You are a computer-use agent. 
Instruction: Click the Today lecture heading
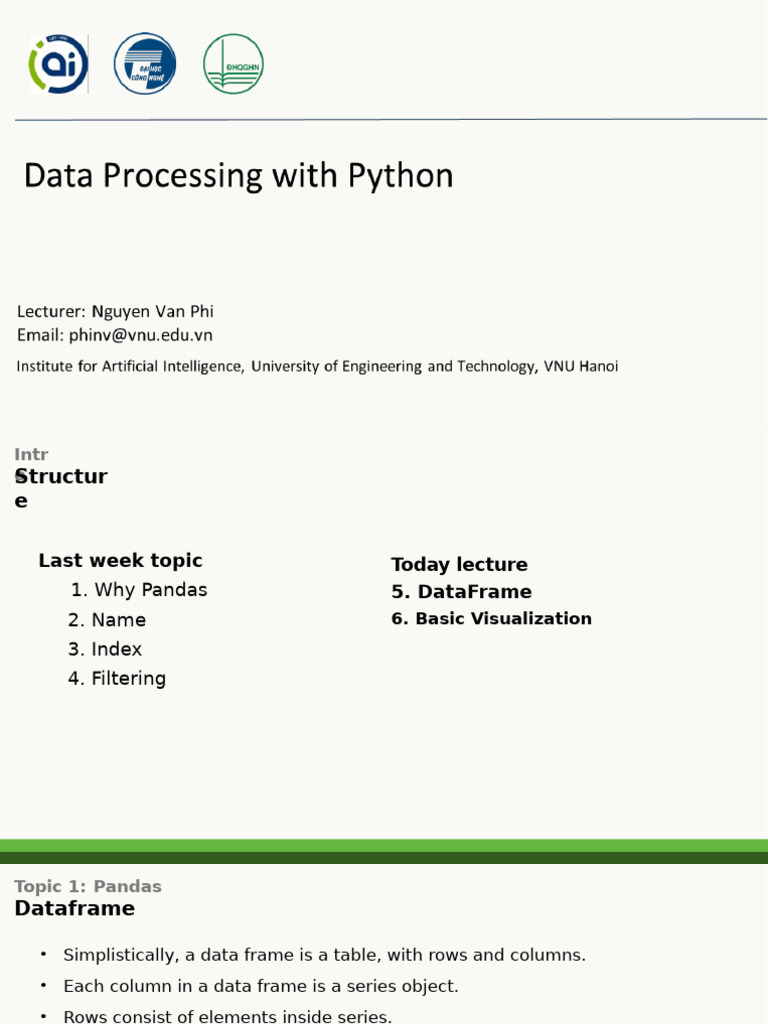point(459,564)
